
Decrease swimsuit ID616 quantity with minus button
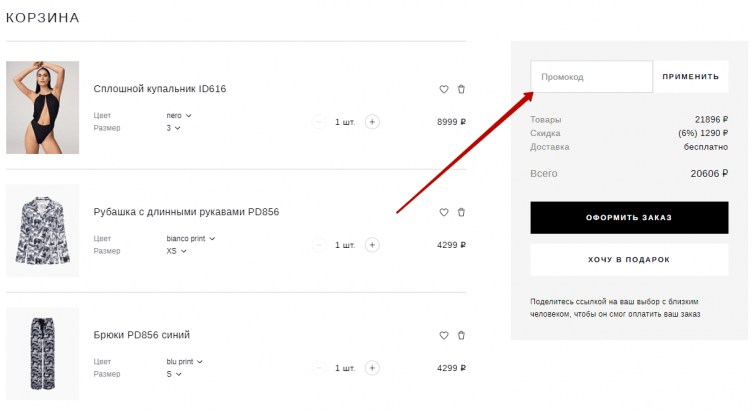[319, 122]
